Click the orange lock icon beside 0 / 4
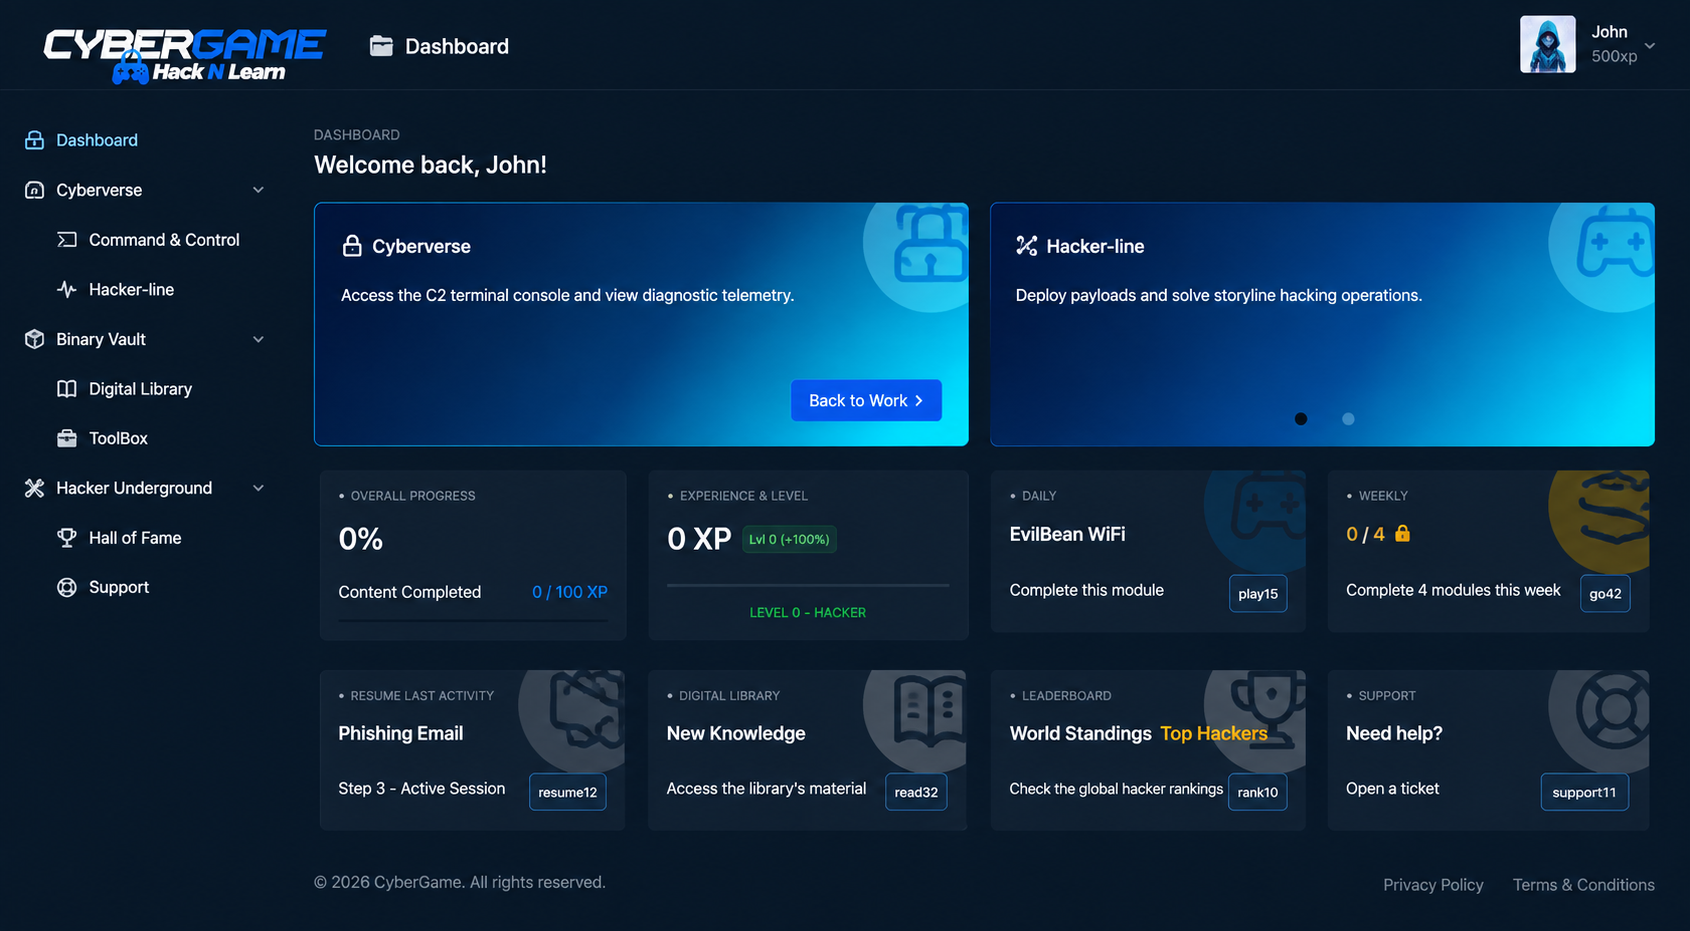The width and height of the screenshot is (1690, 931). pyautogui.click(x=1402, y=533)
